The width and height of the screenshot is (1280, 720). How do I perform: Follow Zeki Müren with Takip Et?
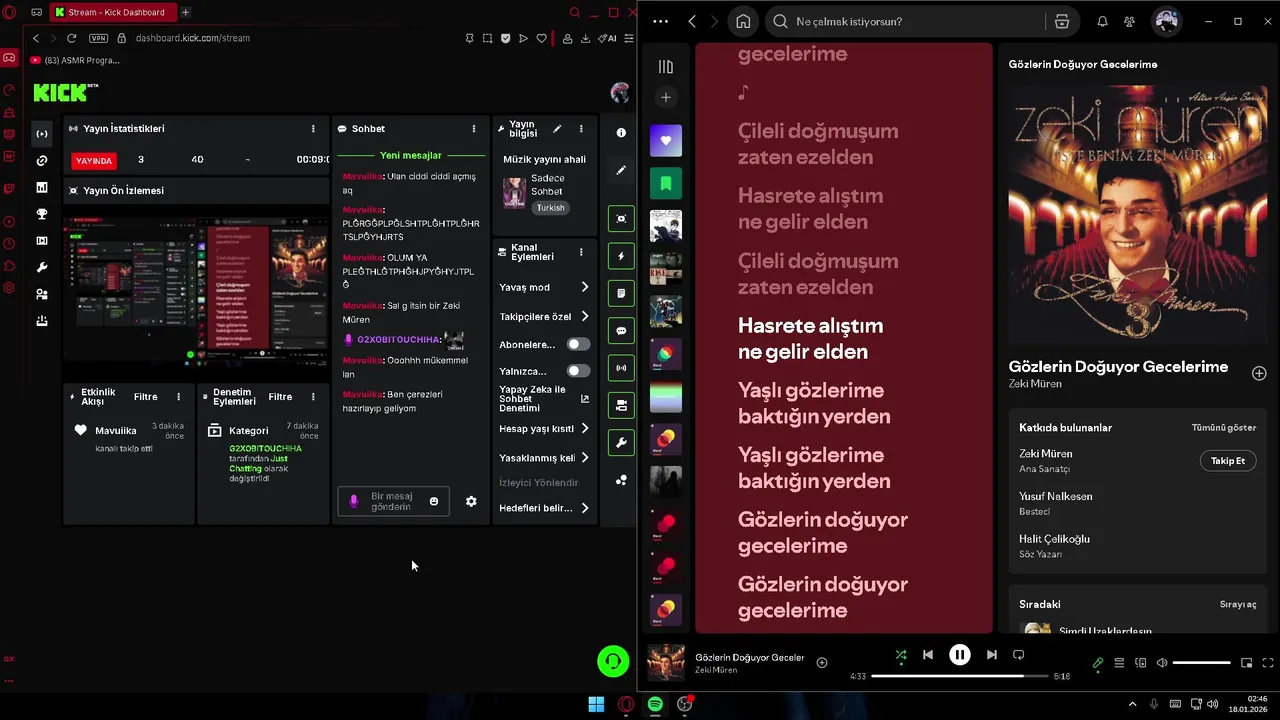[1228, 461]
